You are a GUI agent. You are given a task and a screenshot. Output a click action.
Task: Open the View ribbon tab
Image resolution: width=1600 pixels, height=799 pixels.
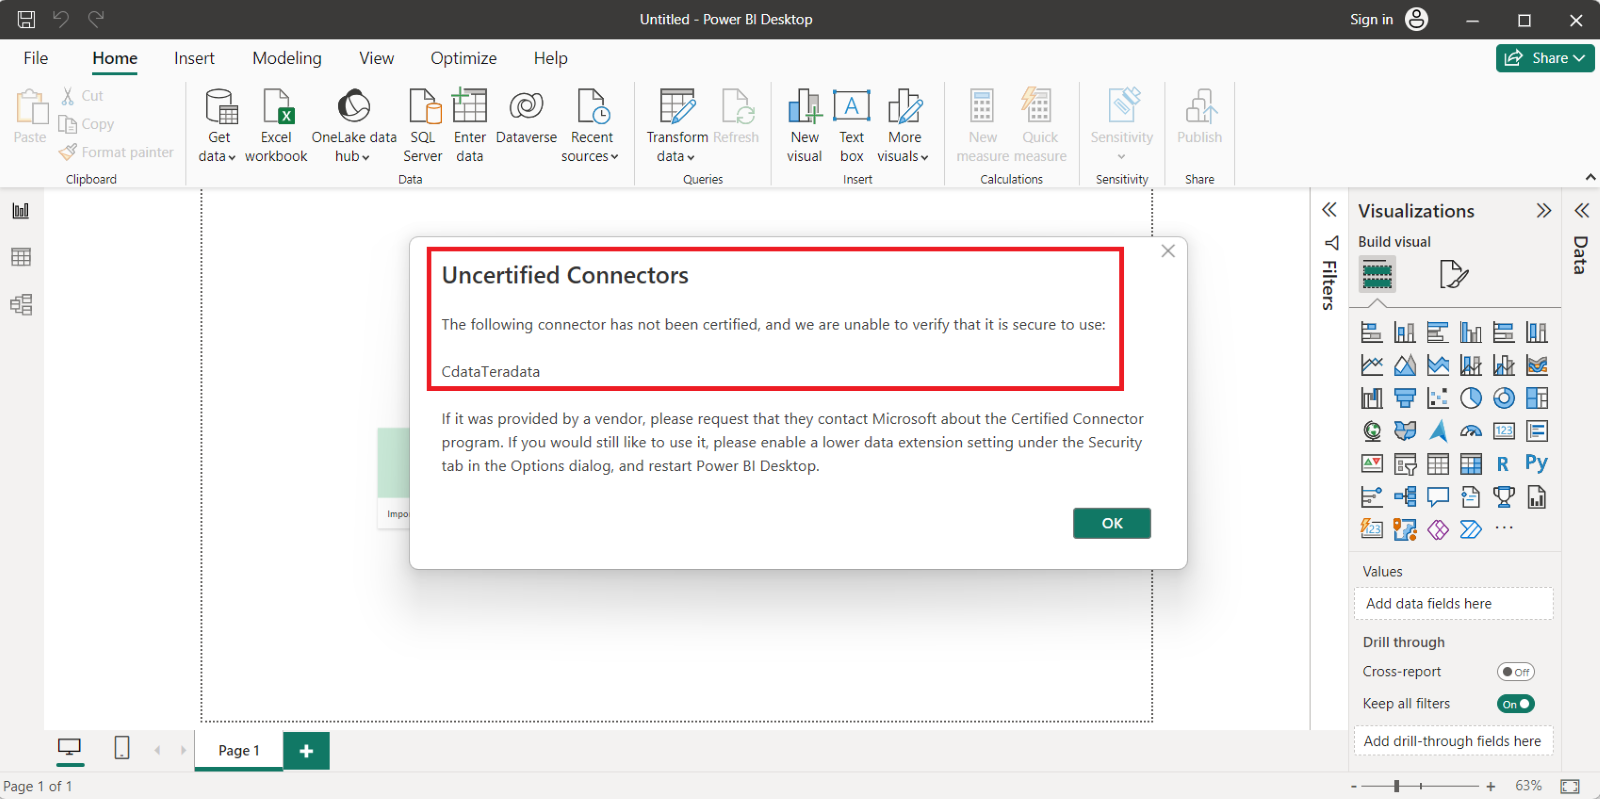click(x=377, y=58)
